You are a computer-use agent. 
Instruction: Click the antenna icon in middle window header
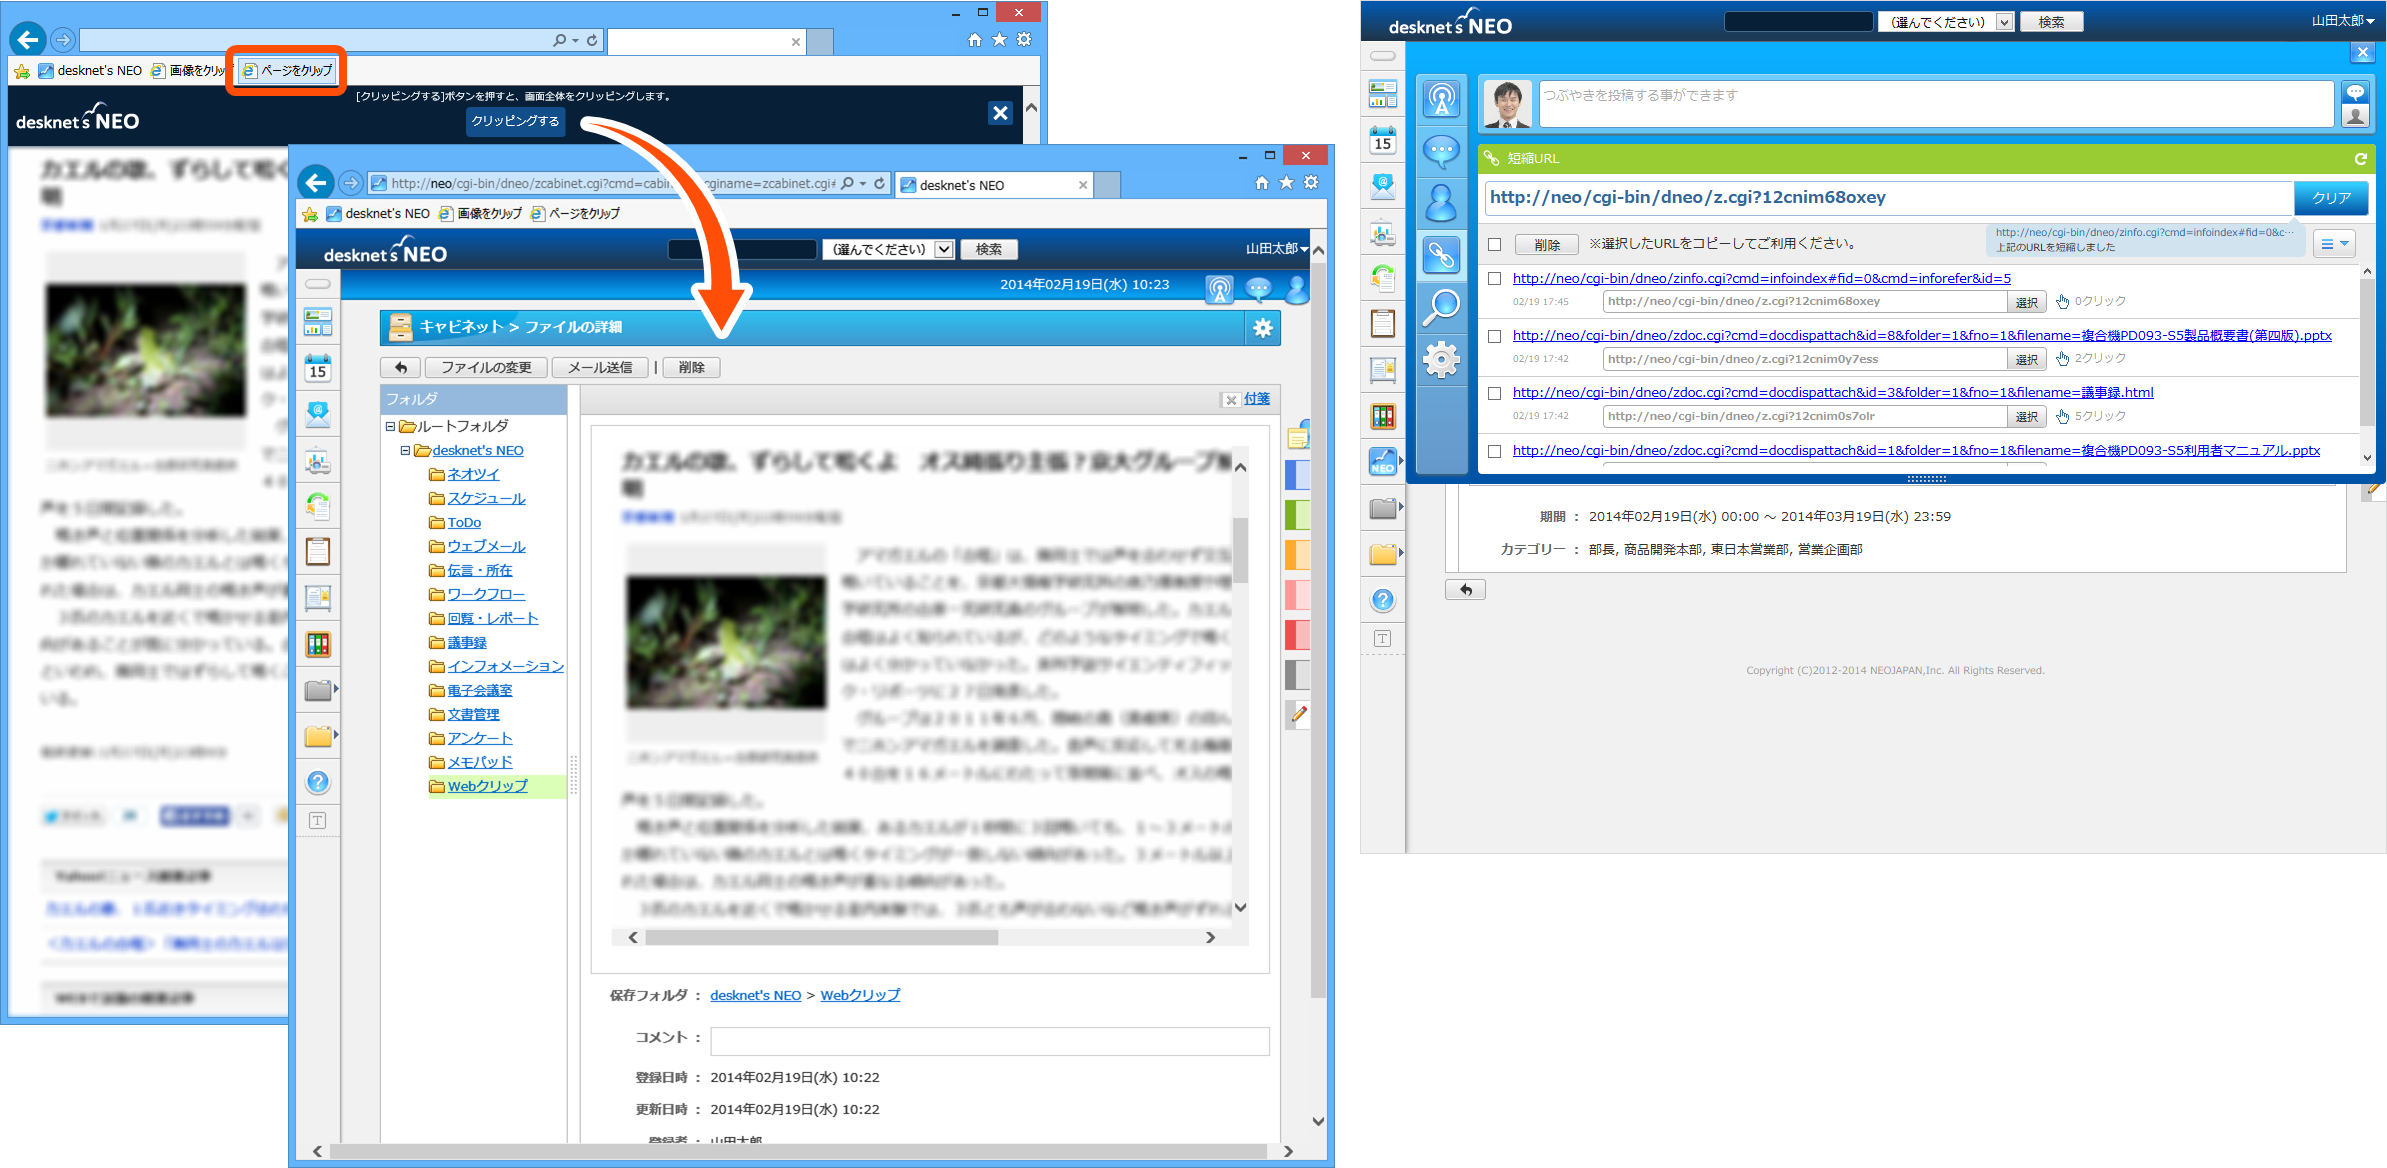1219,290
